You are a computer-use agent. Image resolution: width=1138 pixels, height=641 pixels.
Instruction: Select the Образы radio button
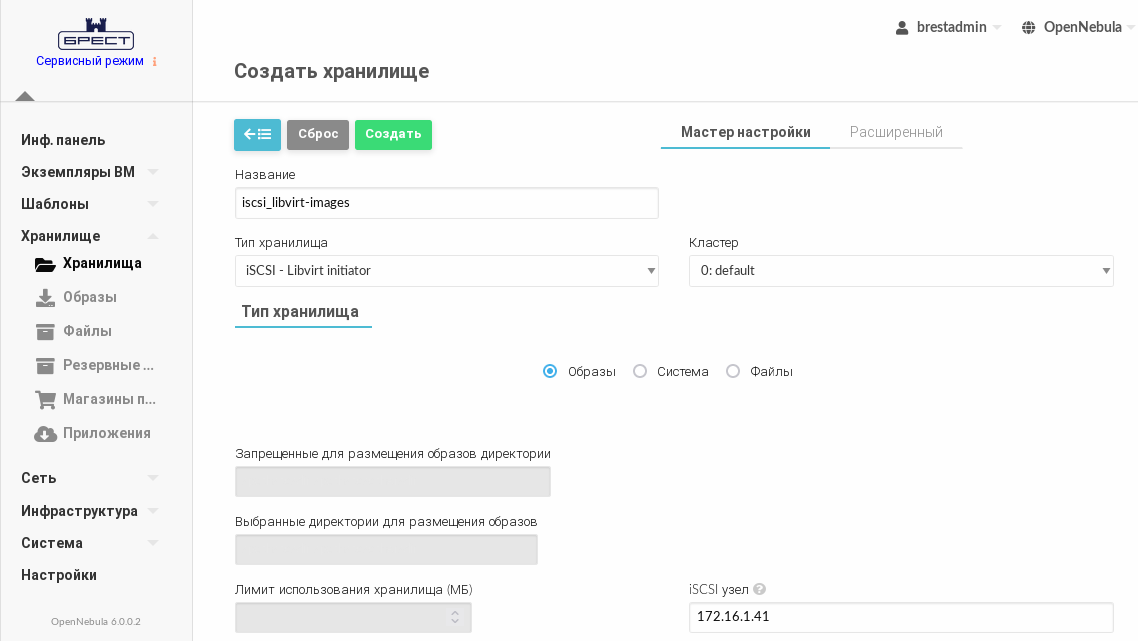(550, 372)
